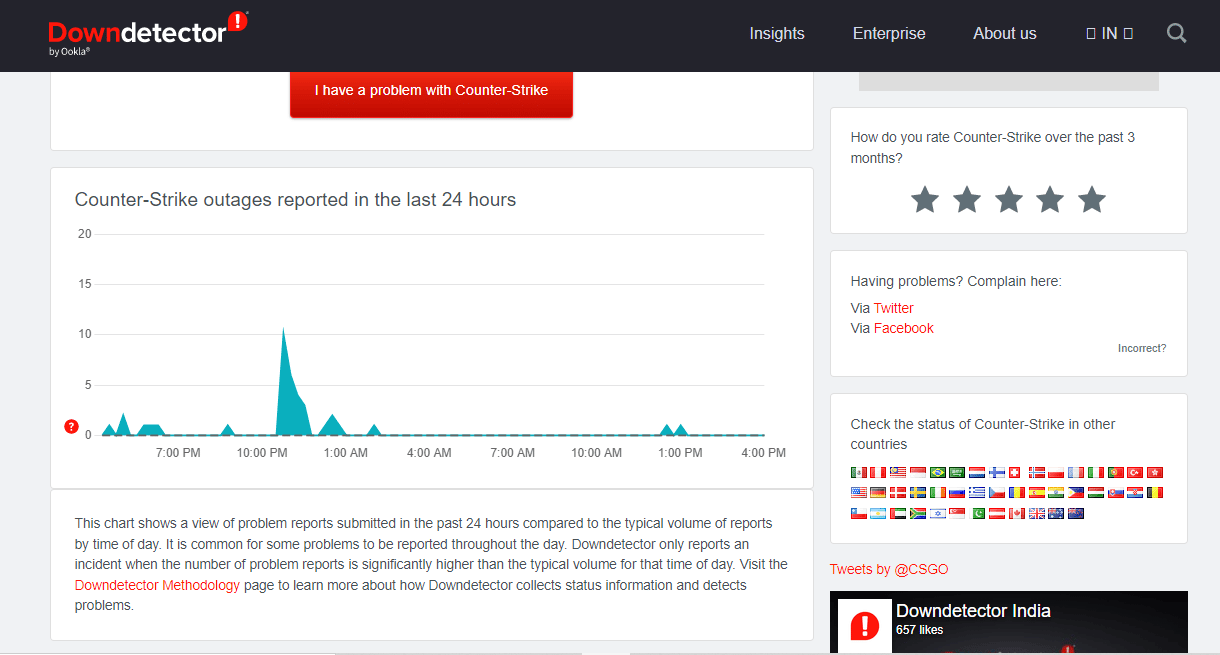Complain via the Twitter link

[893, 308]
